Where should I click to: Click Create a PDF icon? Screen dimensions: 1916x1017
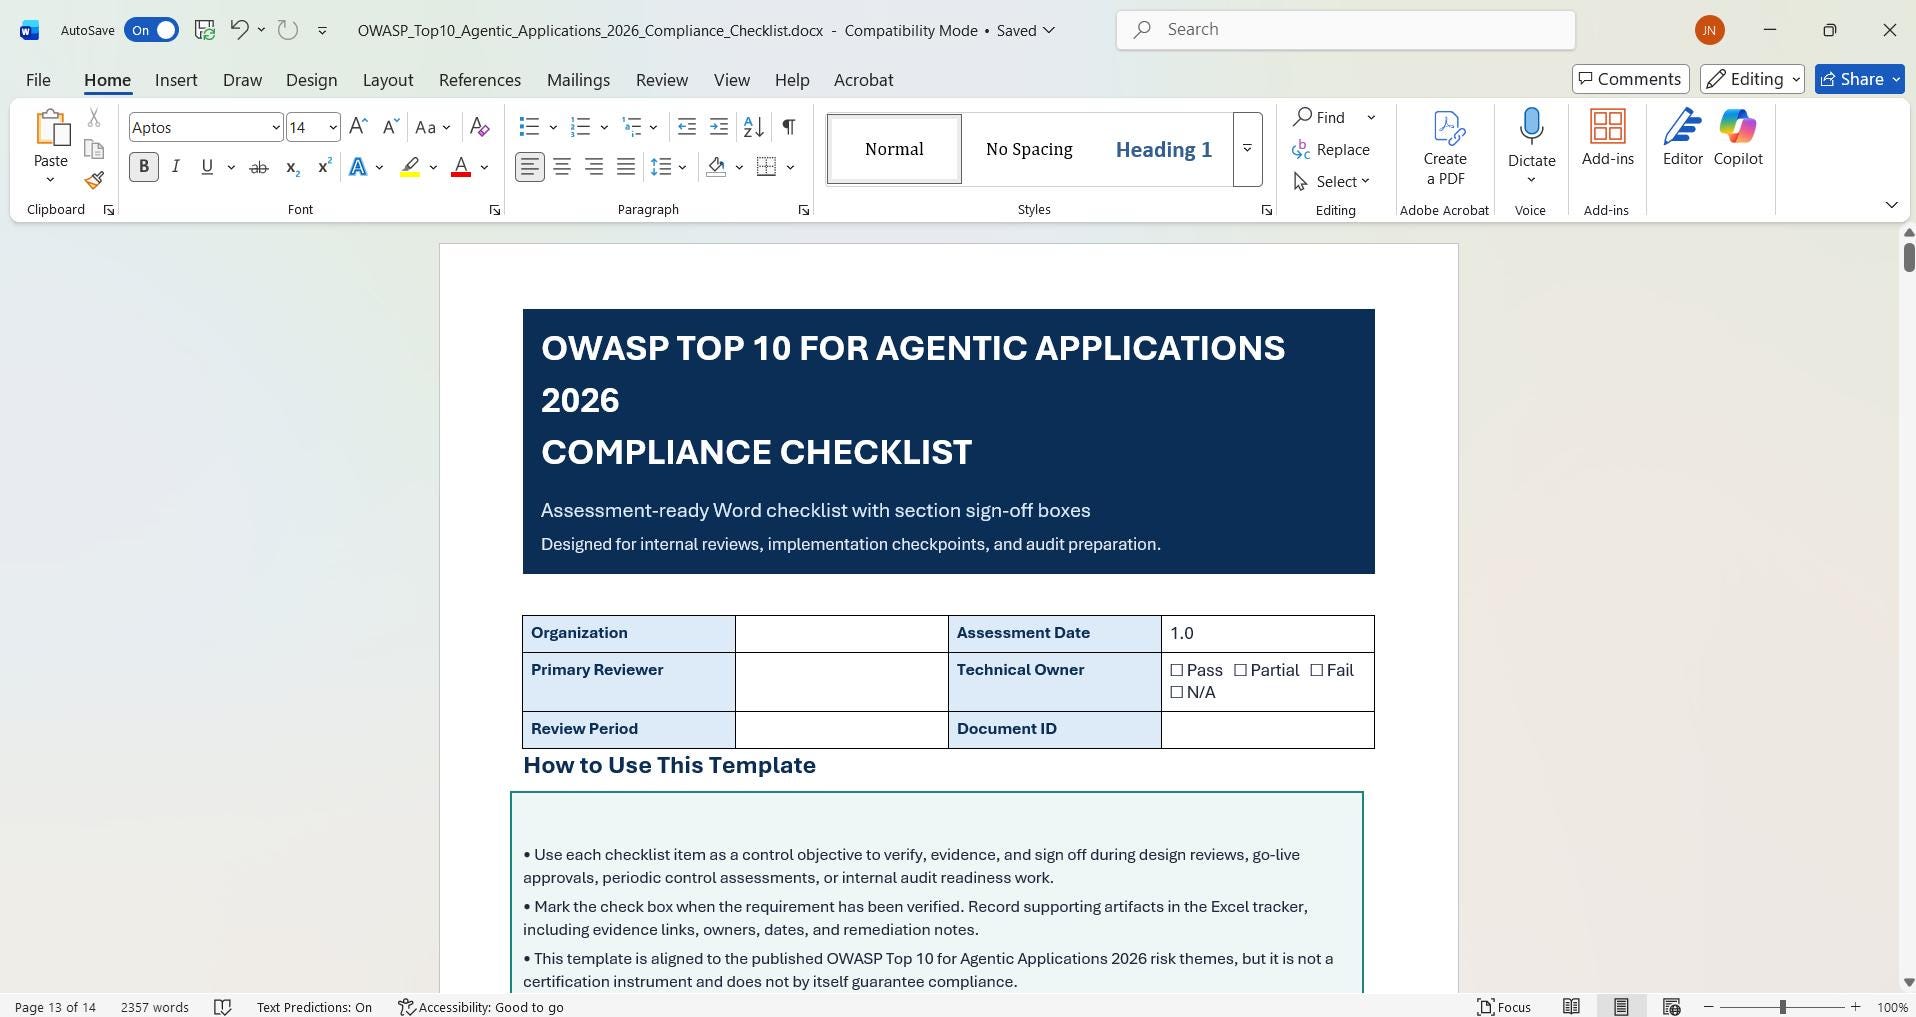pos(1445,148)
